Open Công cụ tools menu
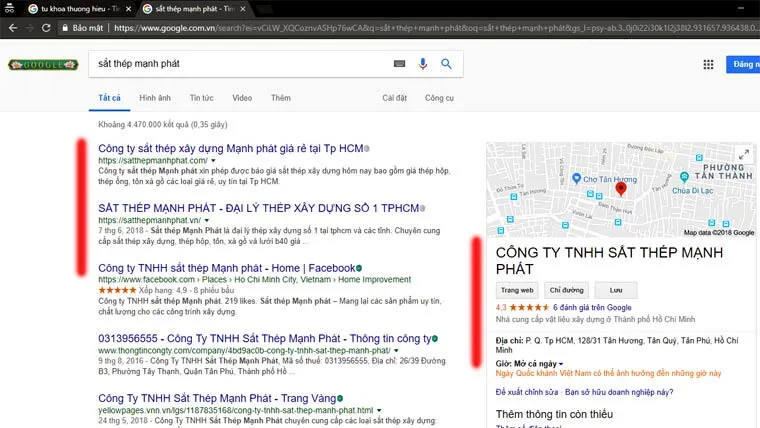The width and height of the screenshot is (760, 428). coord(440,98)
